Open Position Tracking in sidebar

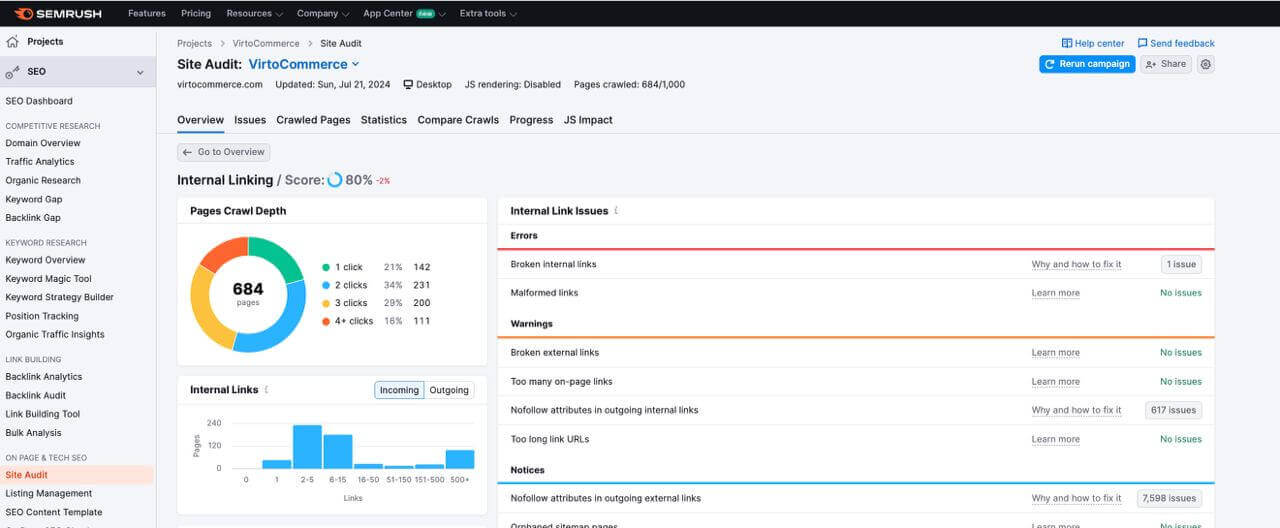point(42,316)
